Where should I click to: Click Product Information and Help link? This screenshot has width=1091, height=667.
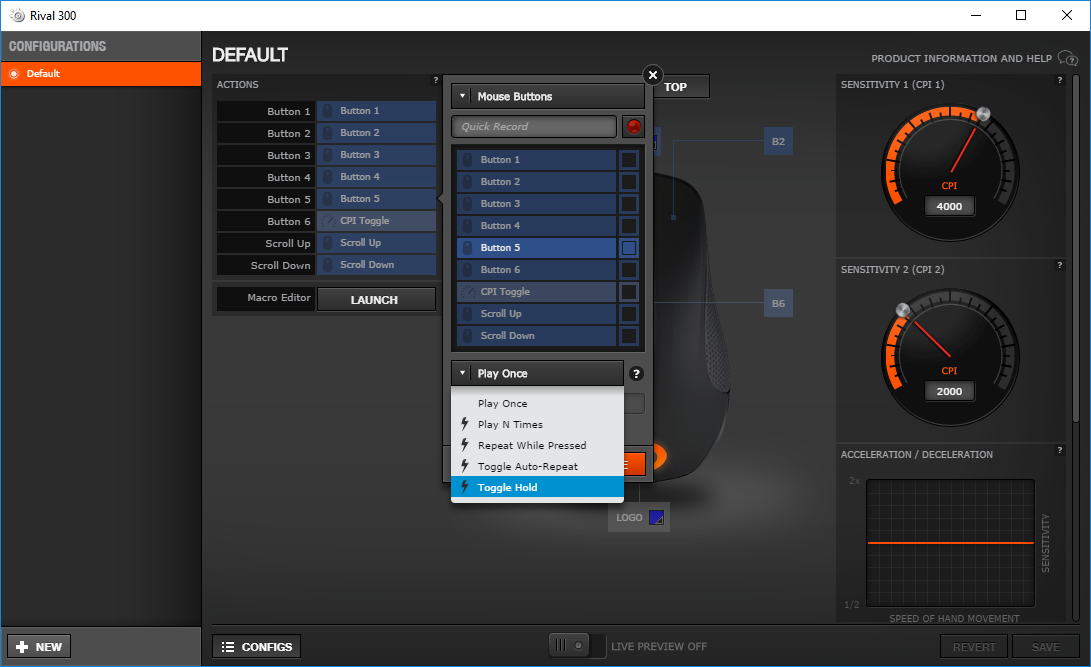[x=961, y=58]
